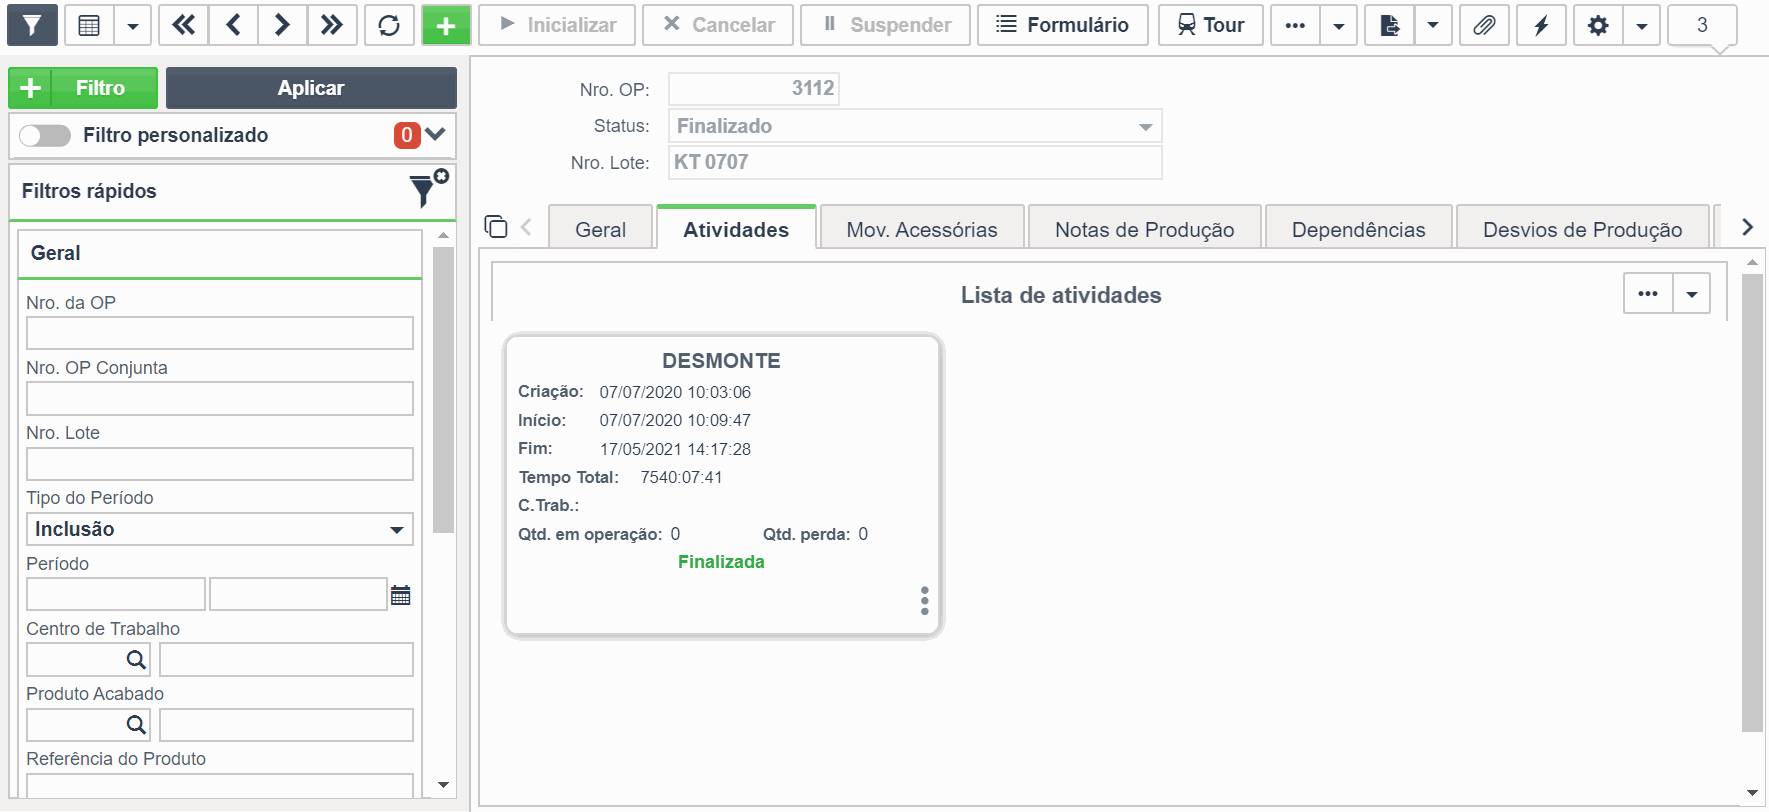Click the lightning bolt actions icon
1769x812 pixels.
tap(1541, 25)
